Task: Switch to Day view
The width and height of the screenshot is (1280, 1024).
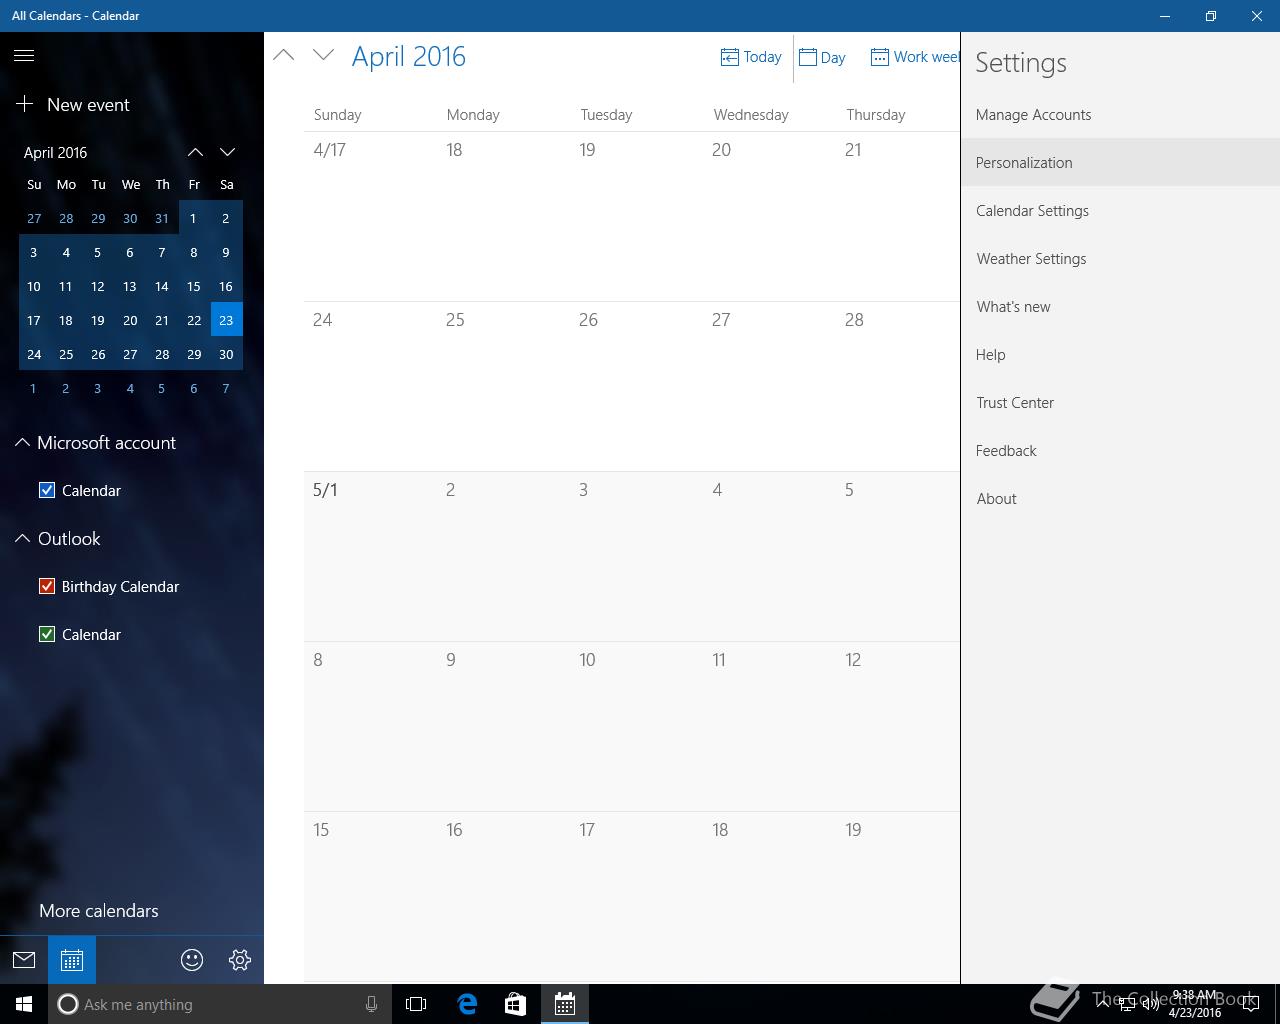Action: pos(822,57)
